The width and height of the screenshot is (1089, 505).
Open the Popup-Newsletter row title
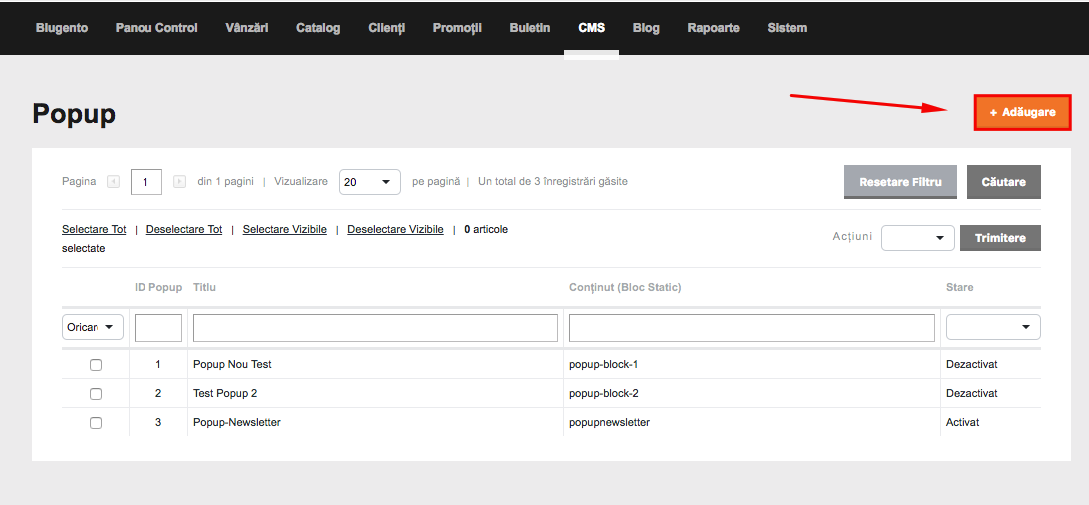pos(237,422)
